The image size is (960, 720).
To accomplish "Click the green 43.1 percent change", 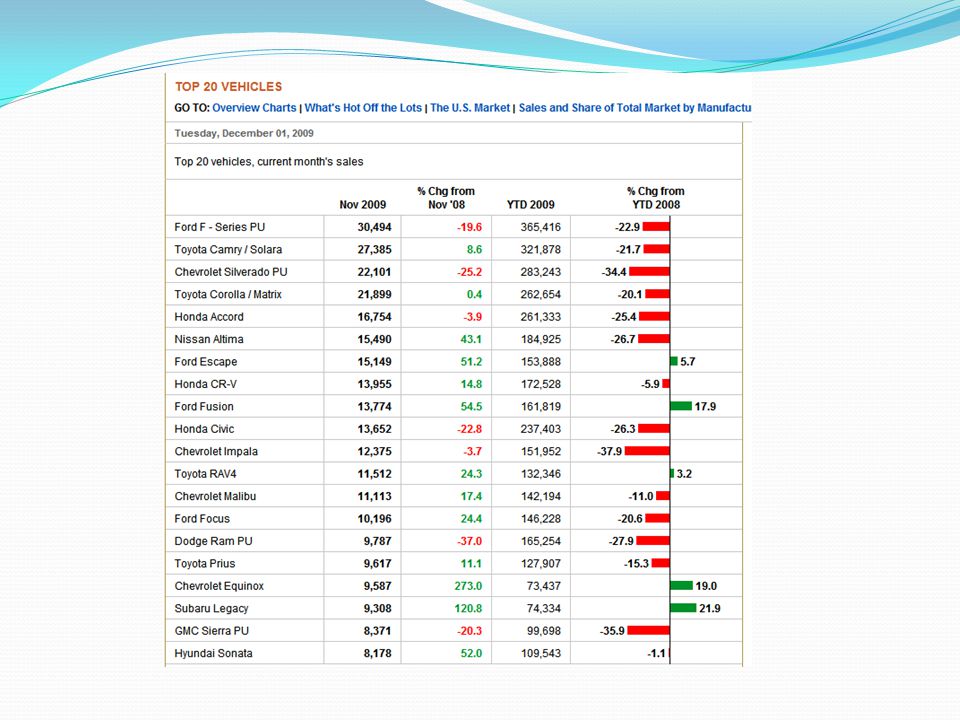I will tap(471, 339).
